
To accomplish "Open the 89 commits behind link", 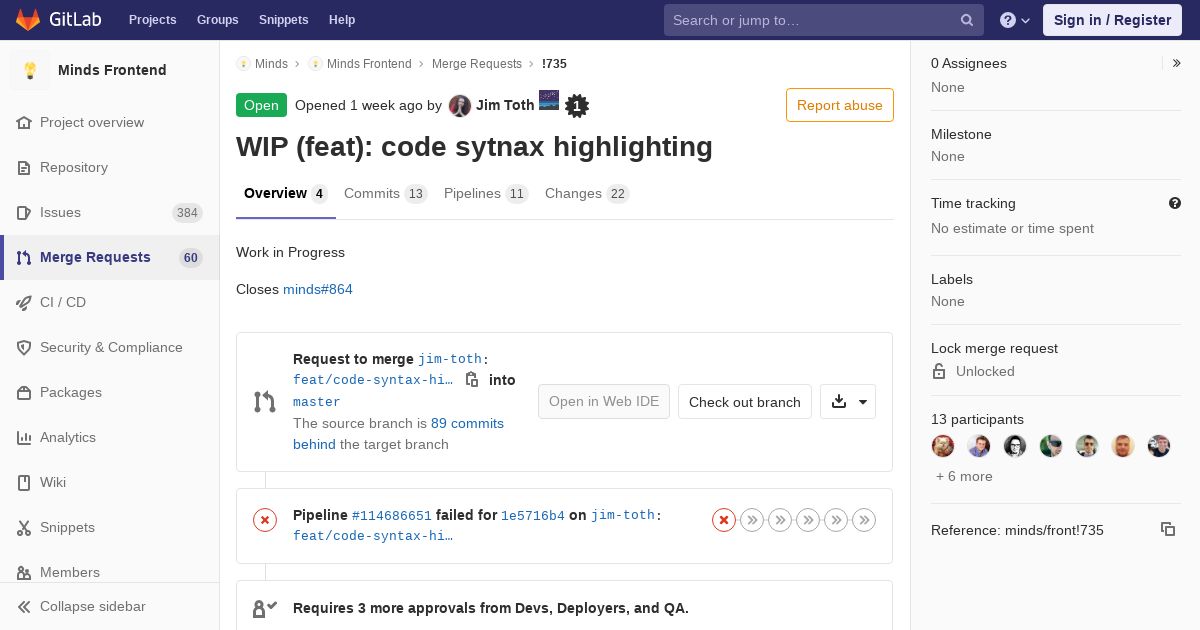I will coord(398,434).
